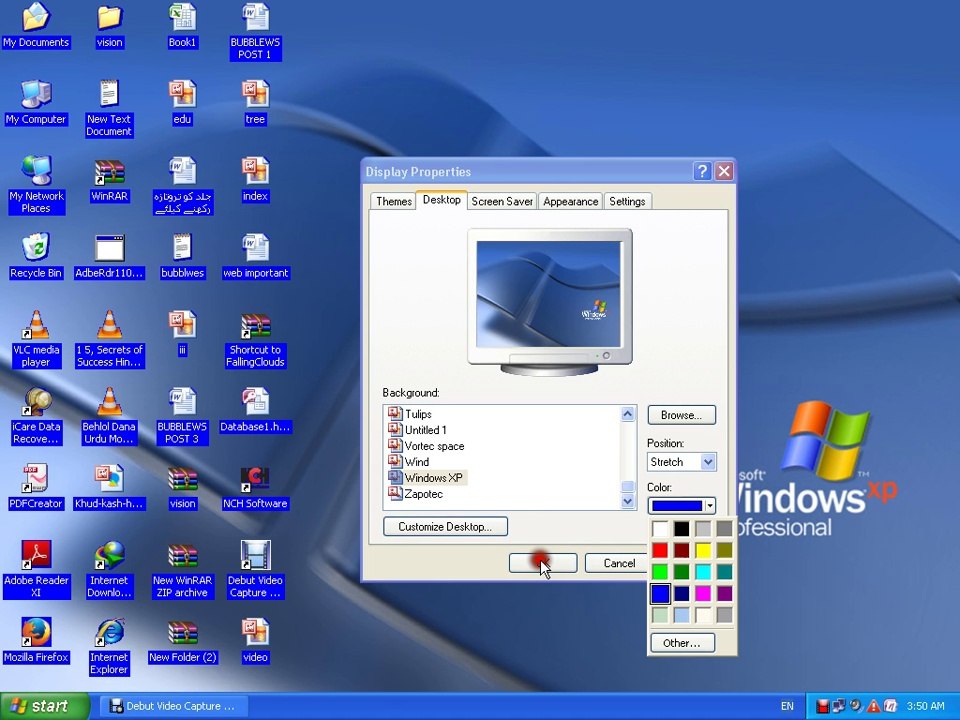Viewport: 960px width, 720px height.
Task: Click the Customize Desktop... button
Action: click(445, 527)
